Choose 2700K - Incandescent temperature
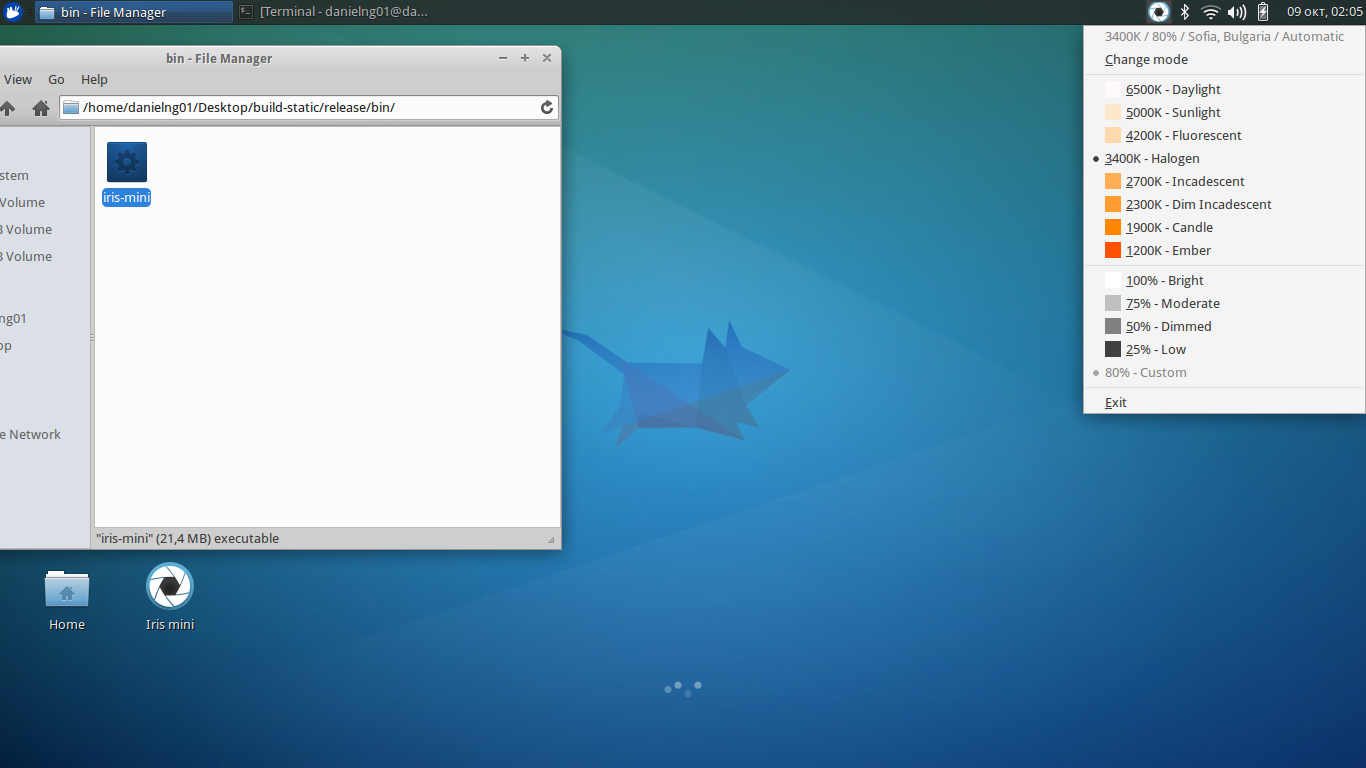The width and height of the screenshot is (1366, 768). [1224, 181]
